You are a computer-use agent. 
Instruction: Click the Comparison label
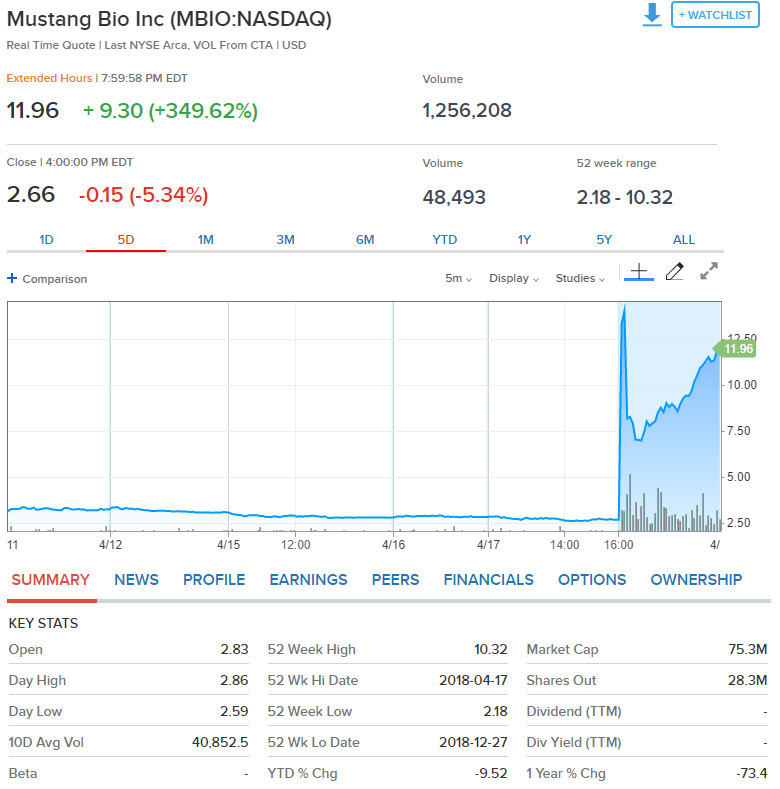pos(55,279)
